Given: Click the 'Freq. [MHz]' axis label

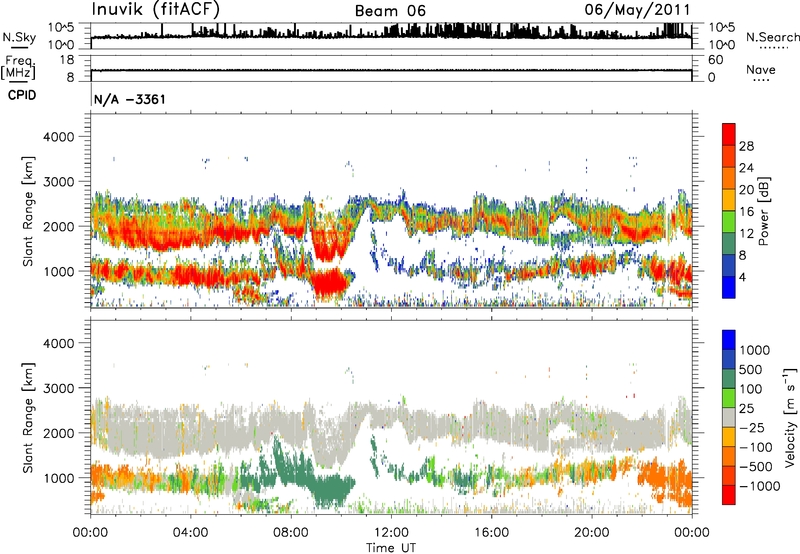Looking at the screenshot, I should [x=19, y=68].
